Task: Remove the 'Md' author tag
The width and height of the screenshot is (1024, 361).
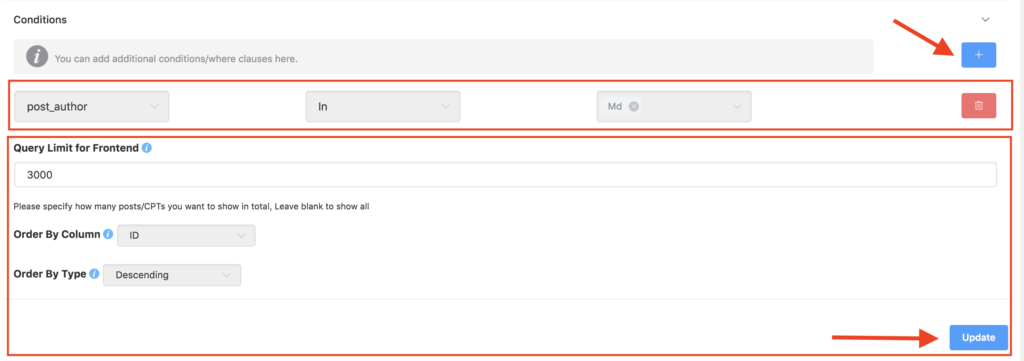Action: (x=633, y=106)
